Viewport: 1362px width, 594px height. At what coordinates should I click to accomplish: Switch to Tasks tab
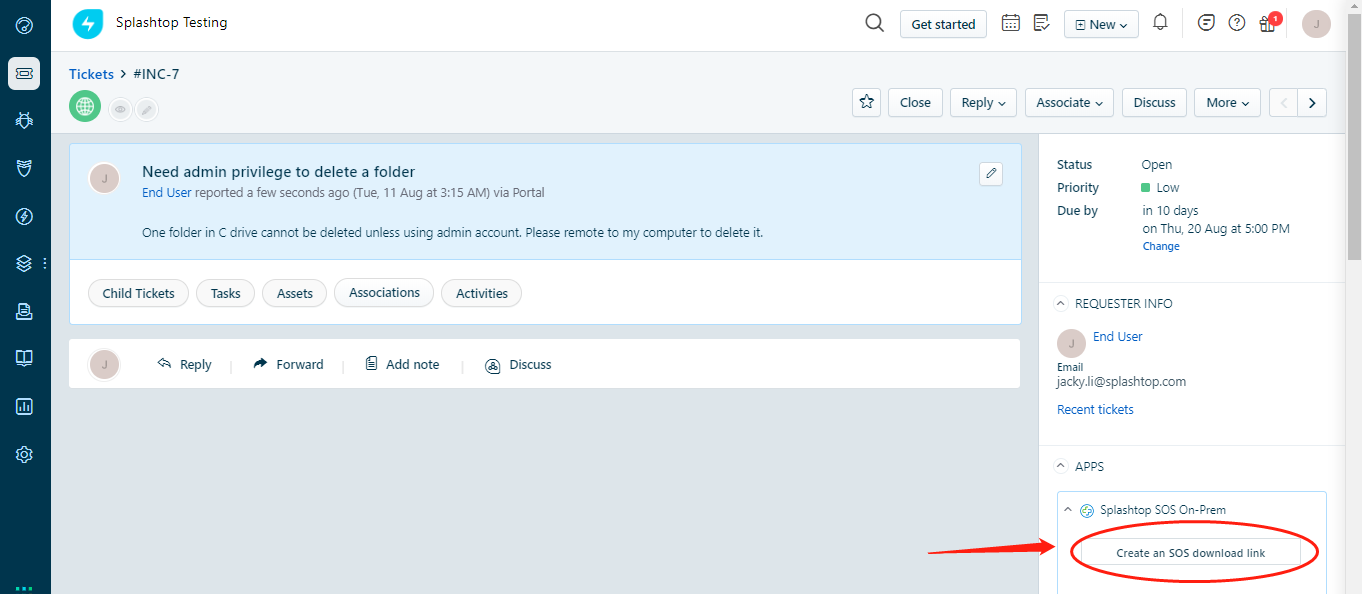coord(225,293)
